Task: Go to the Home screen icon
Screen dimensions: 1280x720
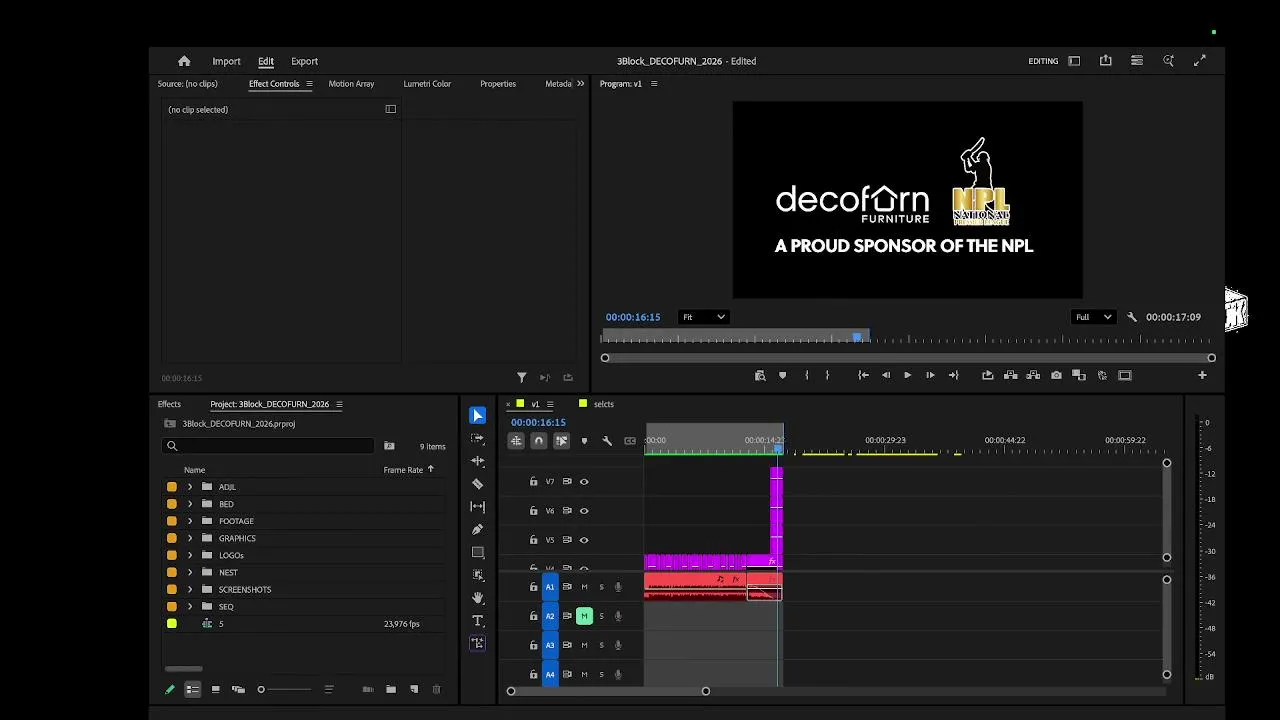Action: tap(184, 61)
